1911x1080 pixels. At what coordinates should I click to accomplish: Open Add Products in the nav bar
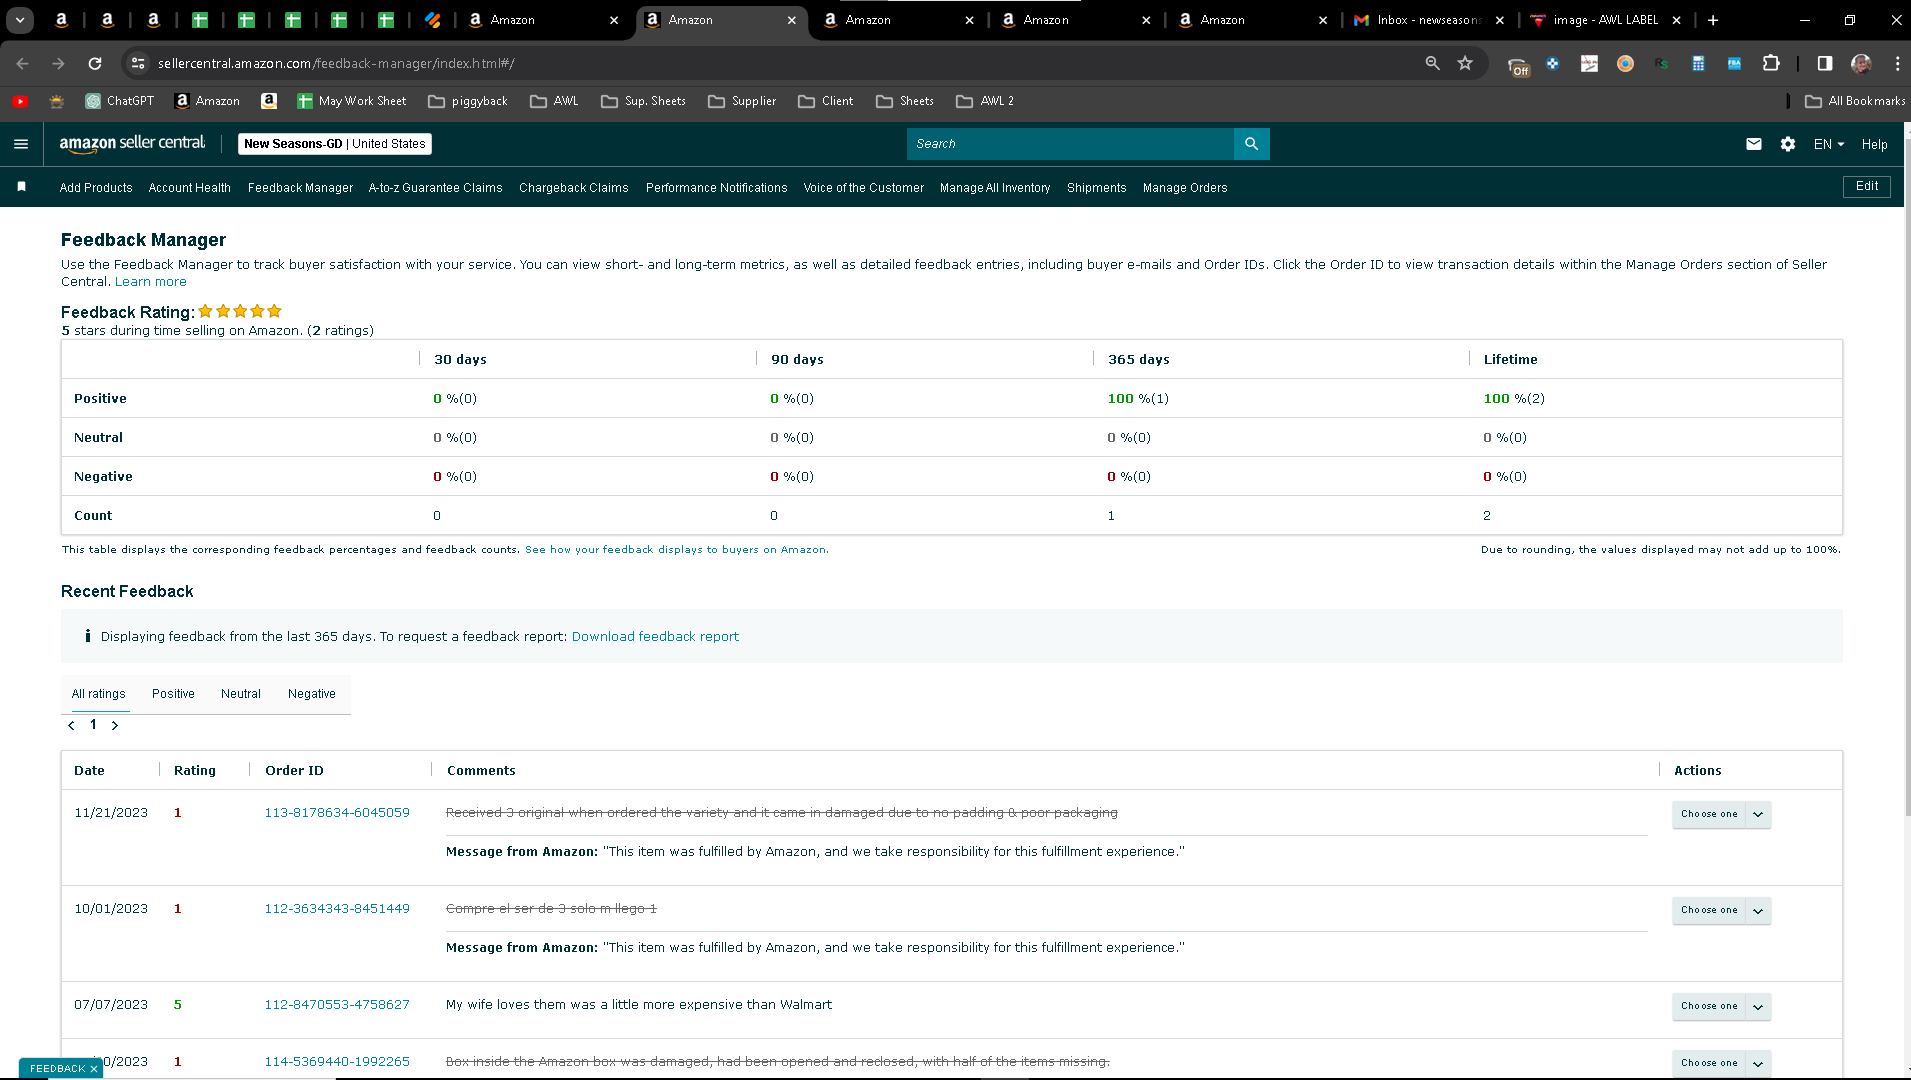click(x=96, y=188)
